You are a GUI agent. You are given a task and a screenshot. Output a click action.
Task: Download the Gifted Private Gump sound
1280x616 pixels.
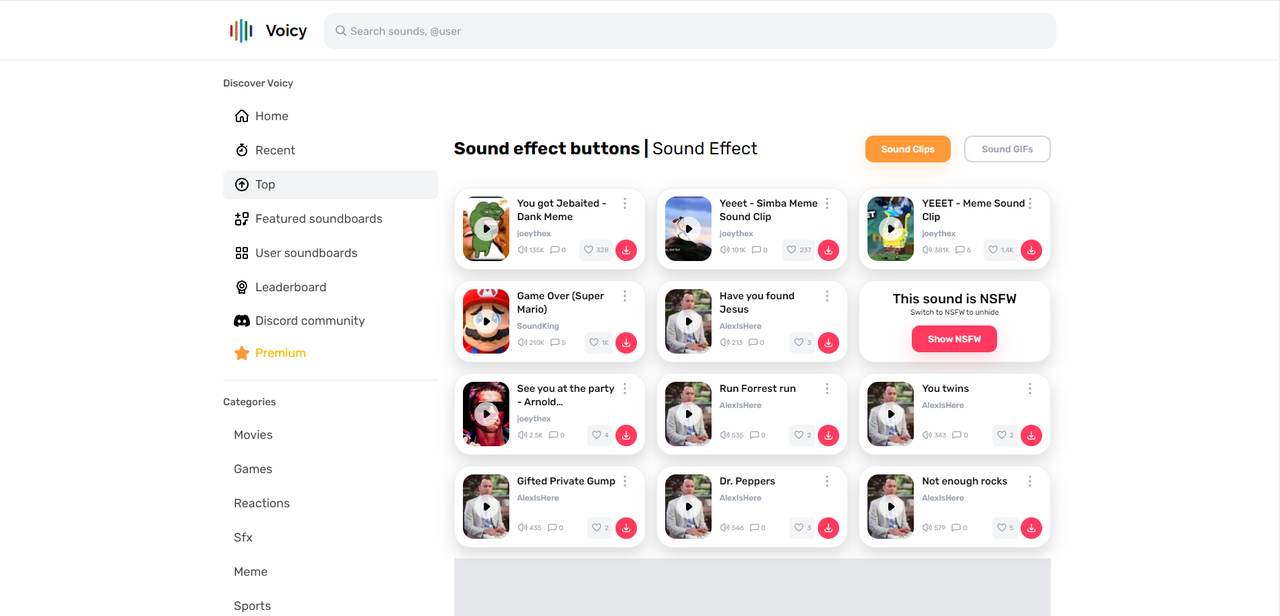[x=626, y=528]
